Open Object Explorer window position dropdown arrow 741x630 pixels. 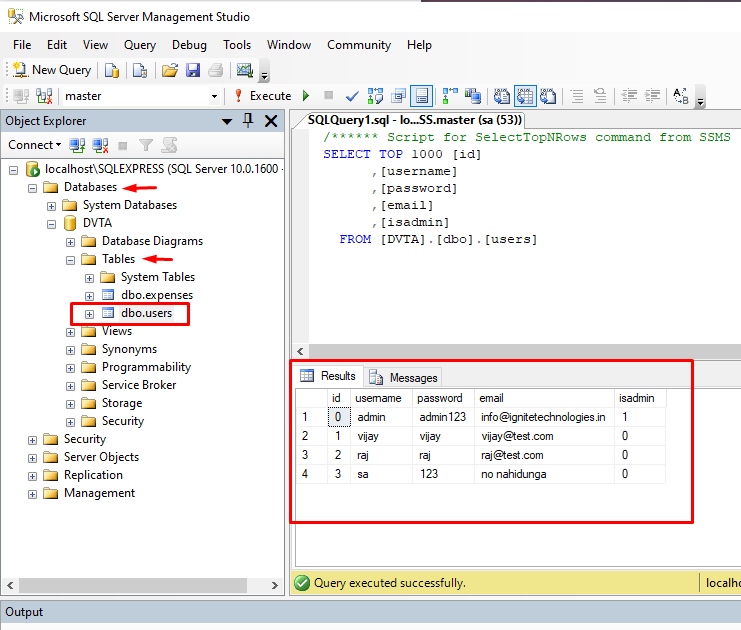pyautogui.click(x=227, y=121)
